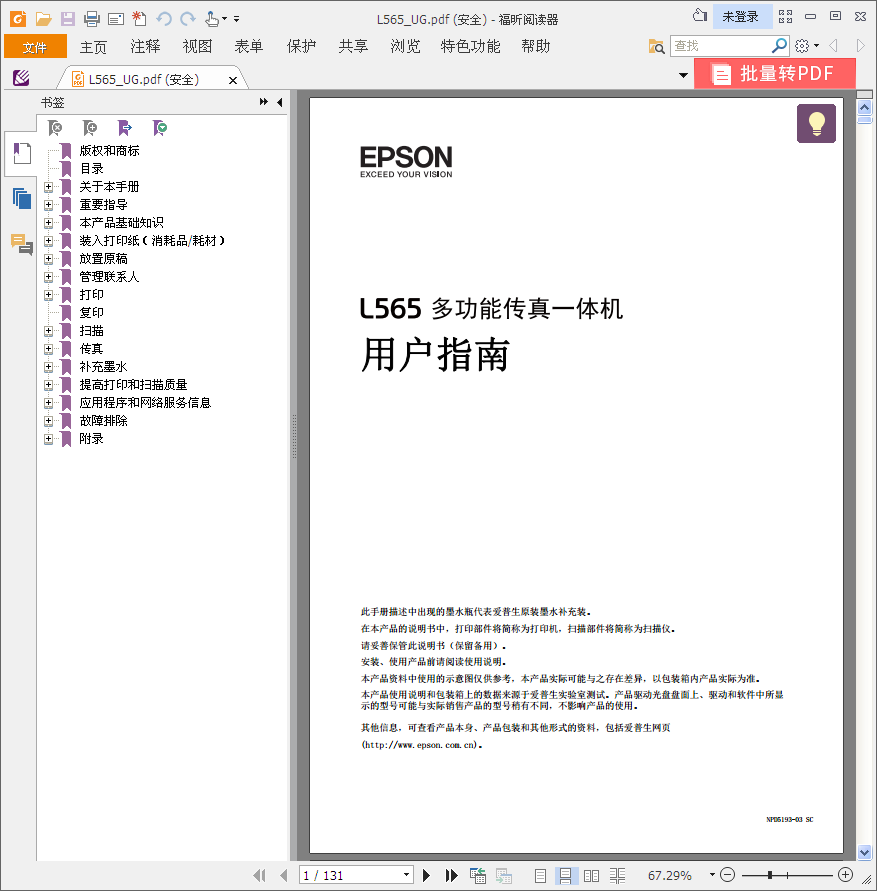Click the Print icon in the quick toolbar
This screenshot has height=891, width=877.
[x=92, y=19]
